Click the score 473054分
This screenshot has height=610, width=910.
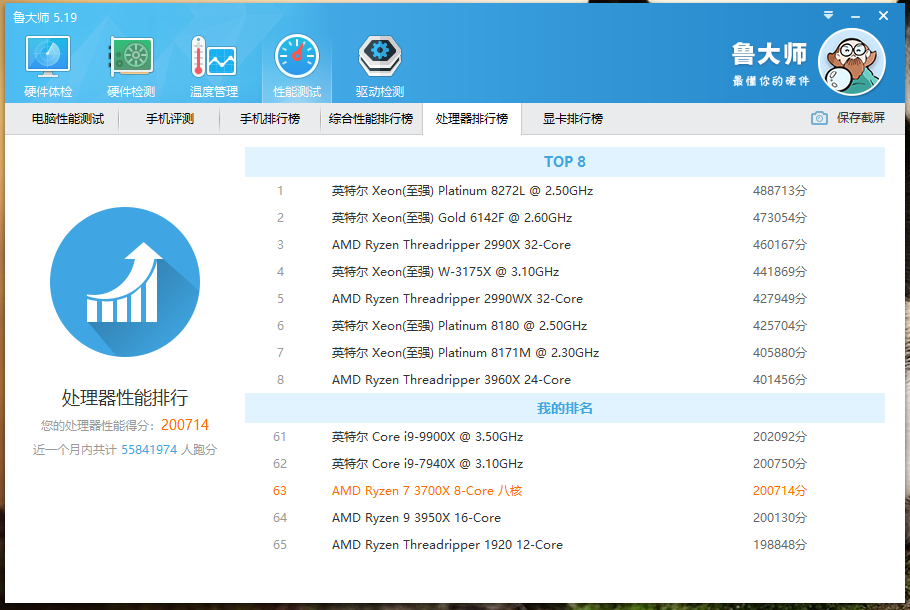coord(779,218)
